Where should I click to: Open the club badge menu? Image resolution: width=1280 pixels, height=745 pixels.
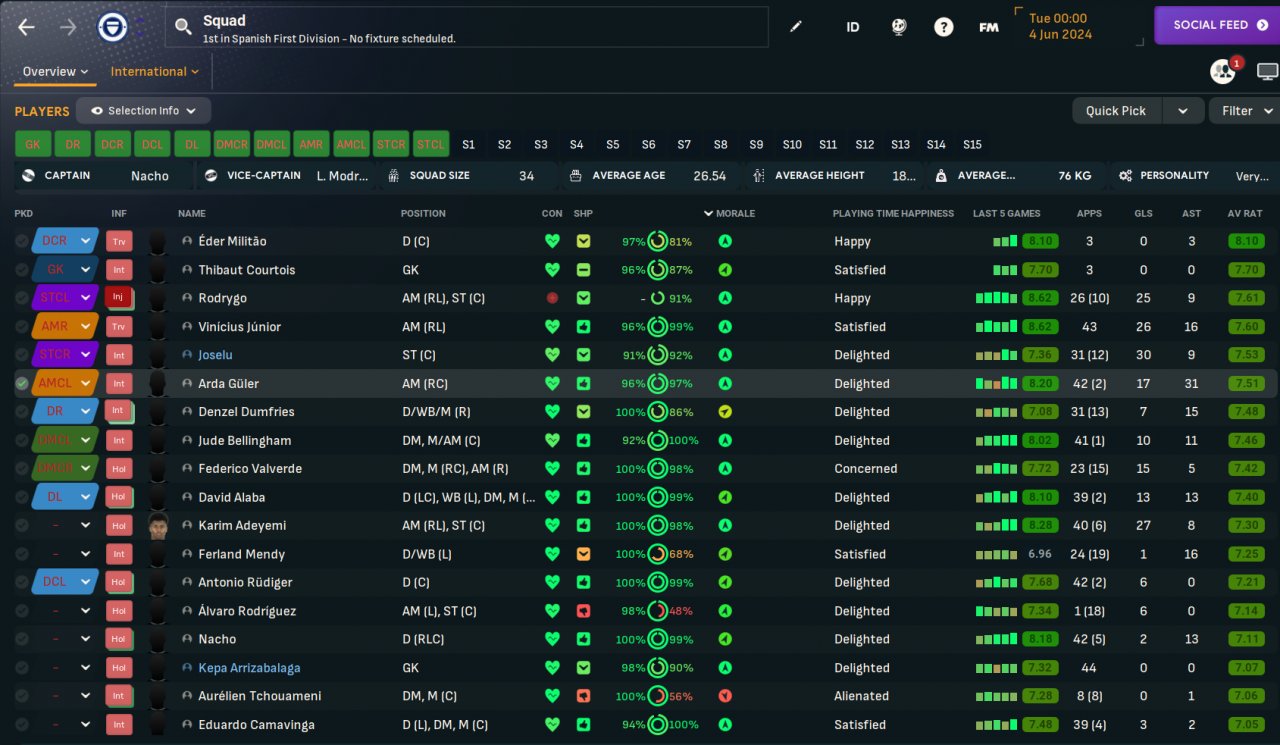[x=112, y=27]
